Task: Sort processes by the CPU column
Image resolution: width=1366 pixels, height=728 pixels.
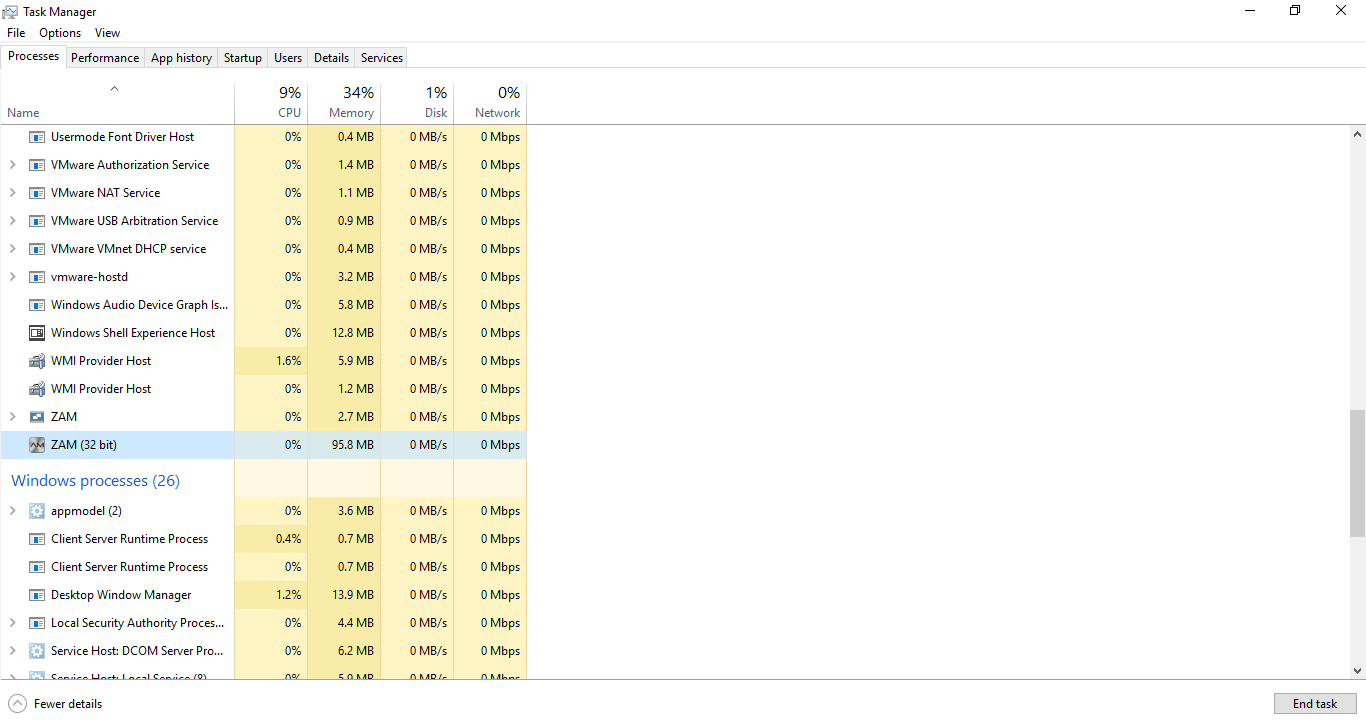Action: [x=271, y=102]
